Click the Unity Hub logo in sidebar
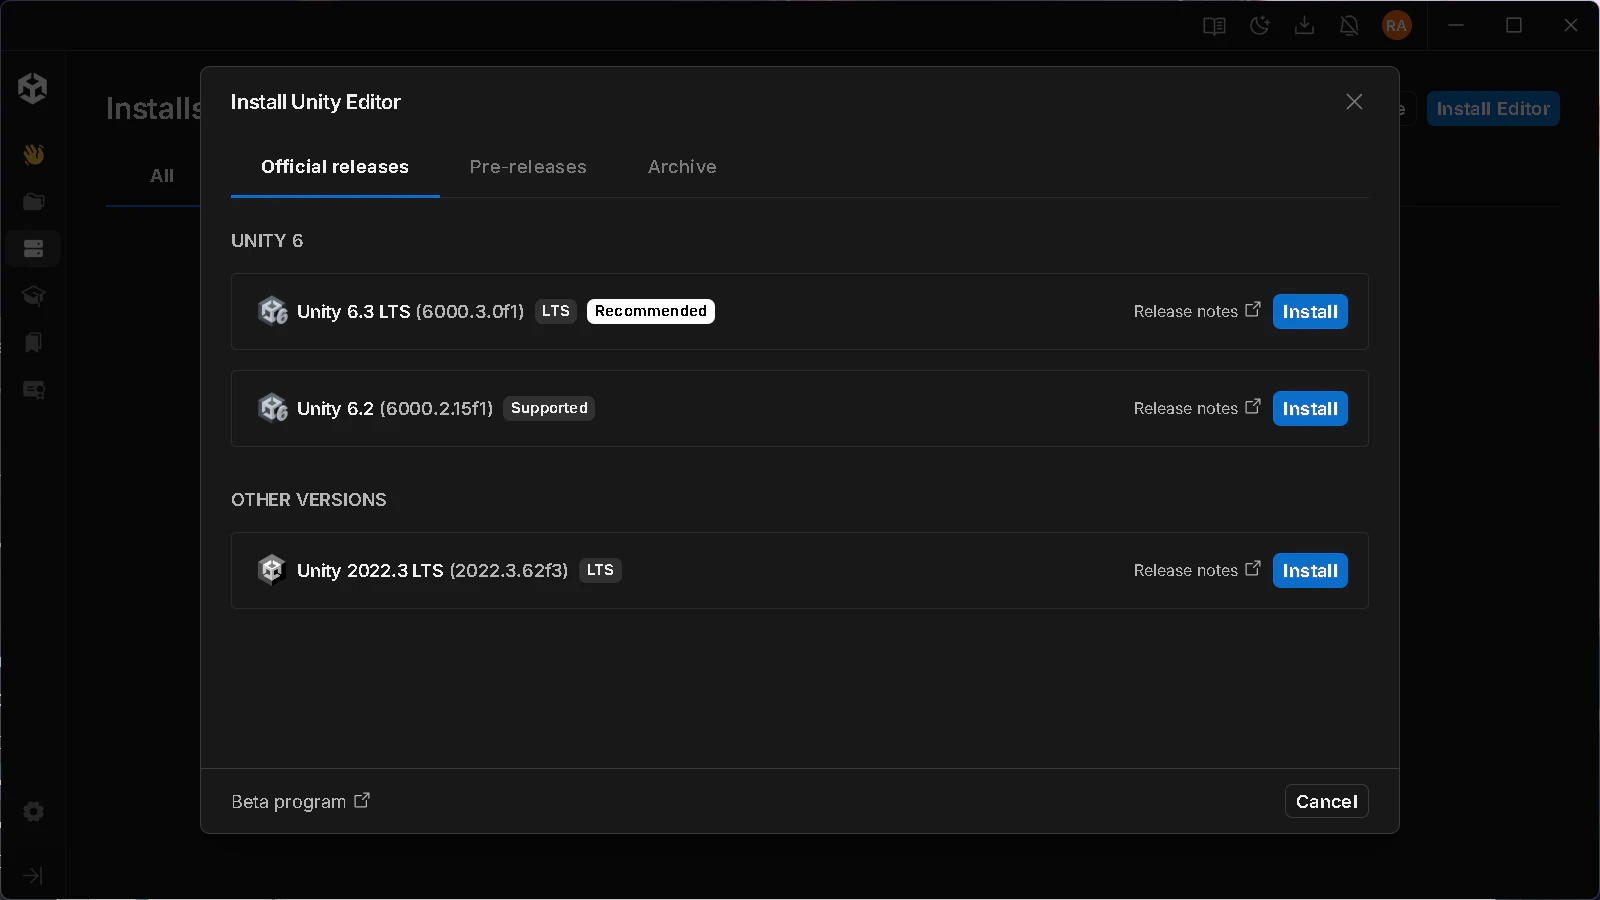Image resolution: width=1600 pixels, height=900 pixels. [x=33, y=88]
